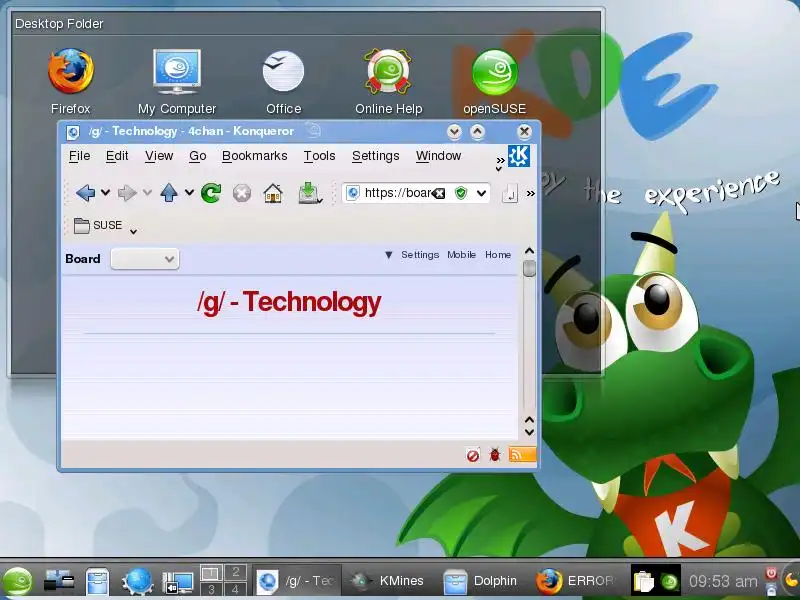Click the URL location input field

pos(396,193)
